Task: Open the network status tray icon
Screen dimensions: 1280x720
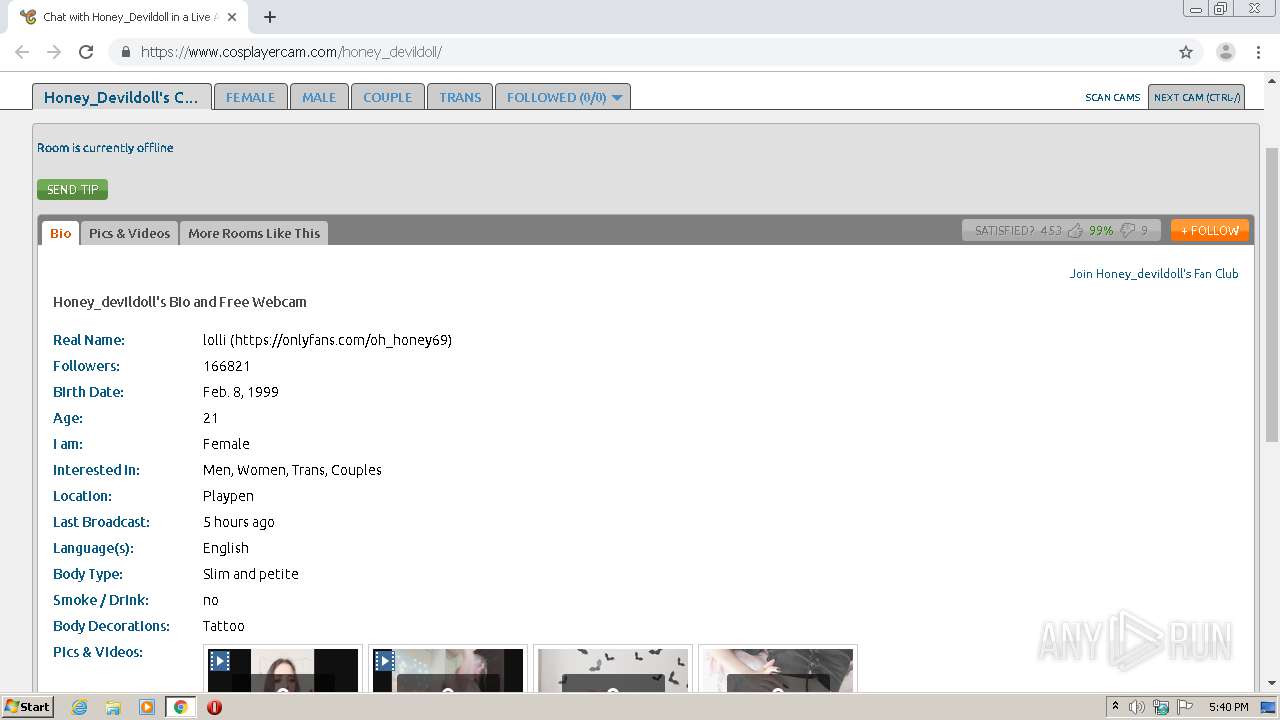Action: (1161, 707)
